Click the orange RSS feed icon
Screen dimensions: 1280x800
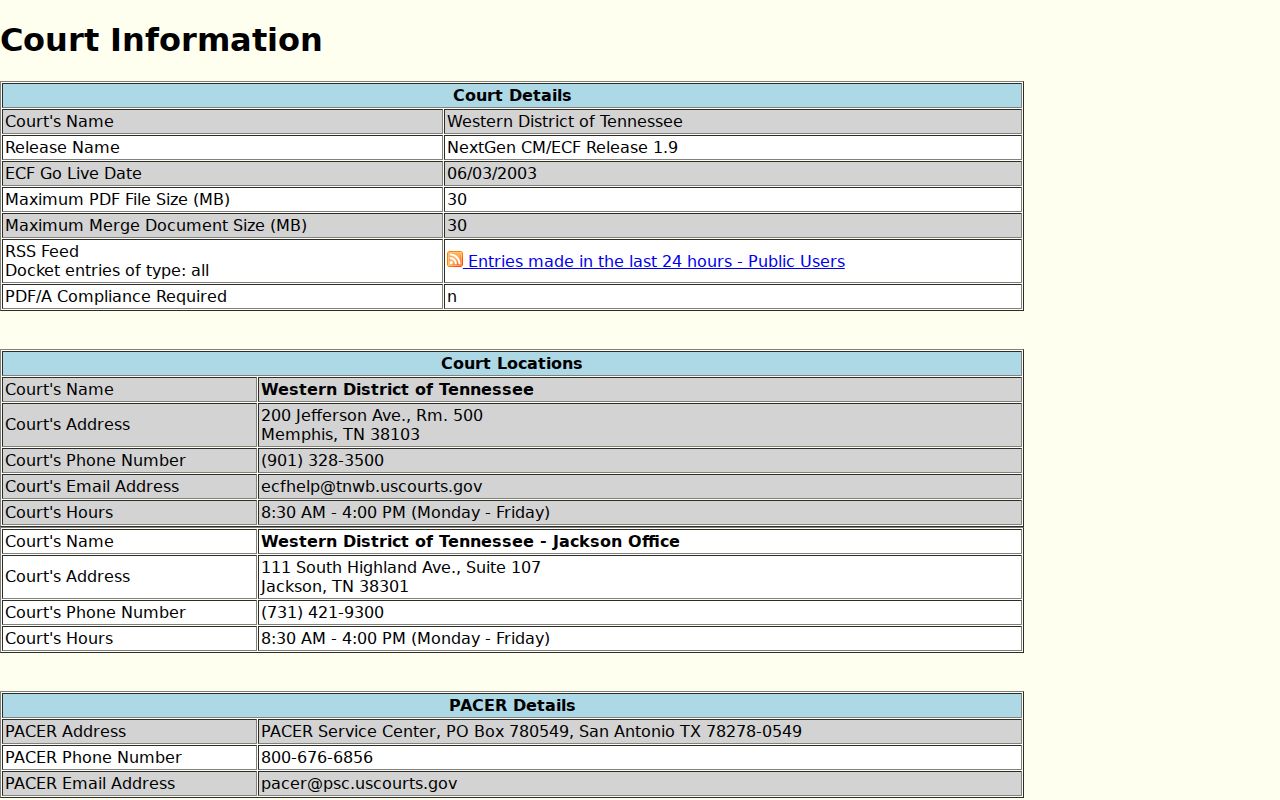click(x=455, y=260)
